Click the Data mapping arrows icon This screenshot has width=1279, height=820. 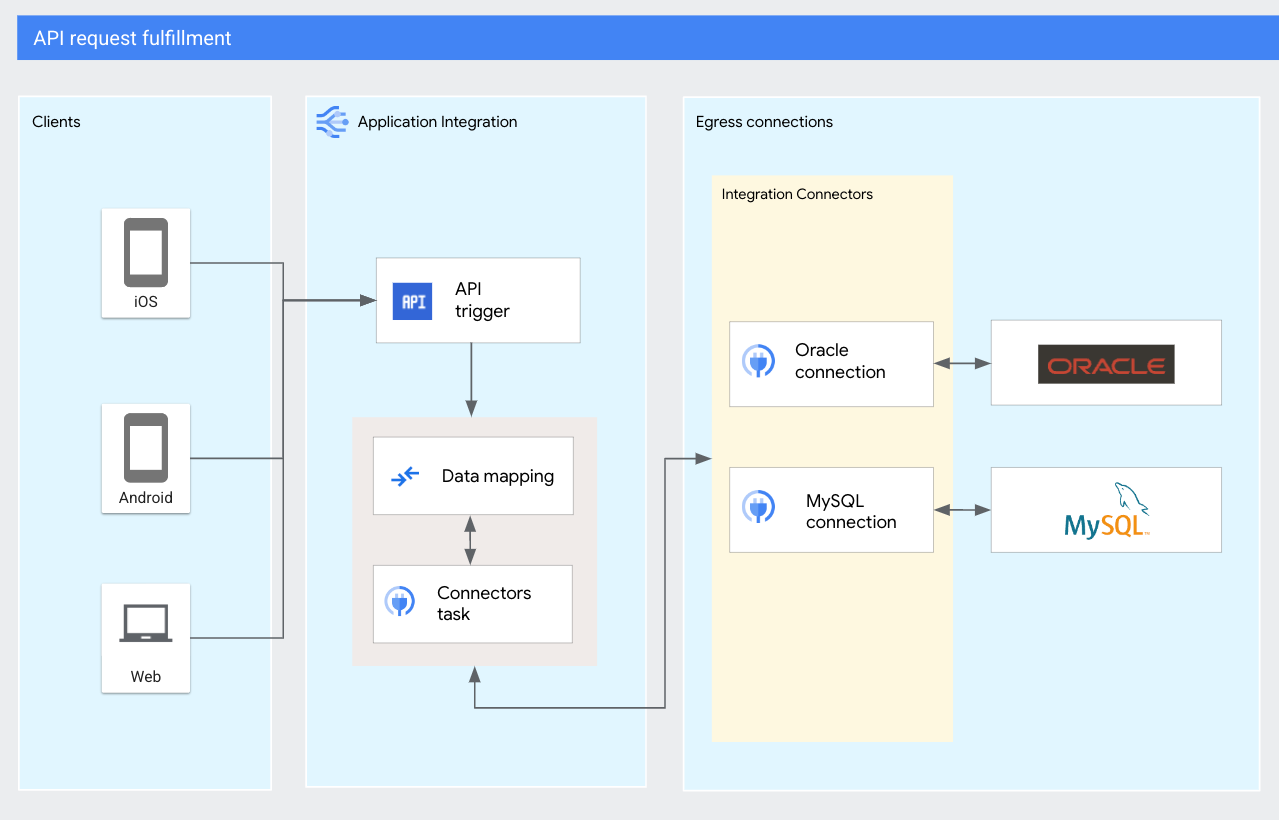click(403, 476)
